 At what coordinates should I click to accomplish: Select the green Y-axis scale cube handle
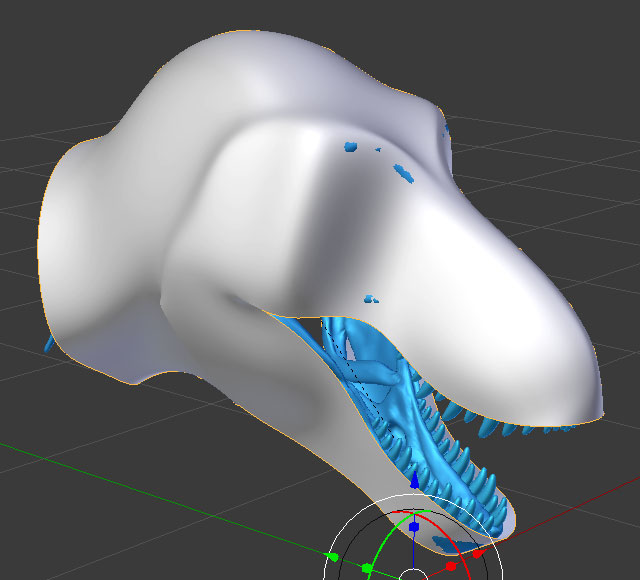[367, 568]
